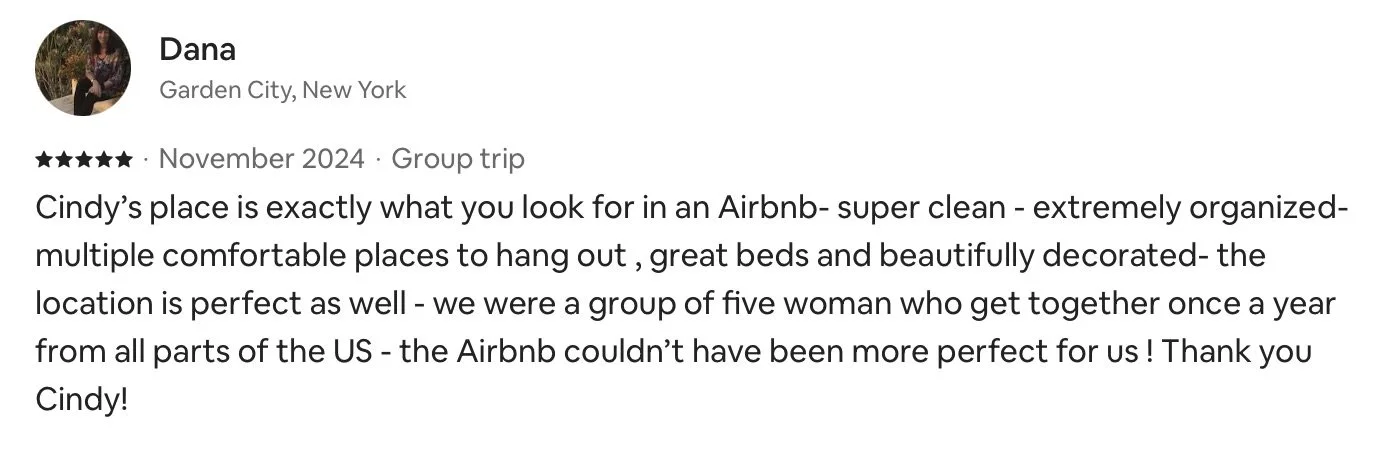Image resolution: width=1388 pixels, height=472 pixels.
Task: Click the Group trip label
Action: tap(458, 158)
